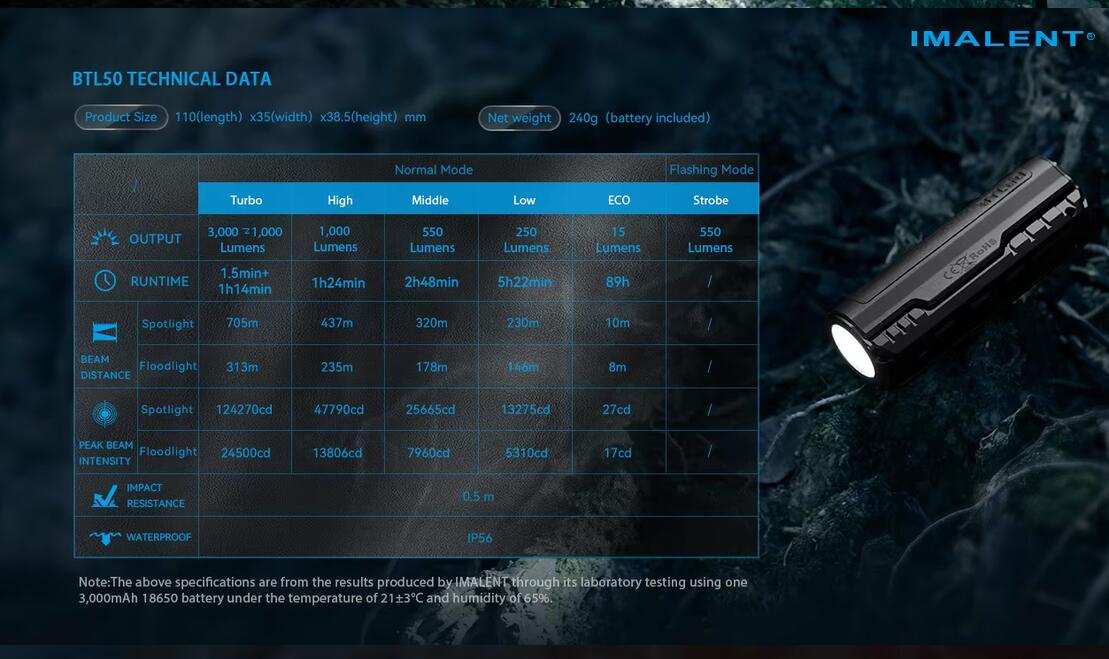Click the IP56 waterproof rating value
1109x659 pixels.
(x=480, y=538)
